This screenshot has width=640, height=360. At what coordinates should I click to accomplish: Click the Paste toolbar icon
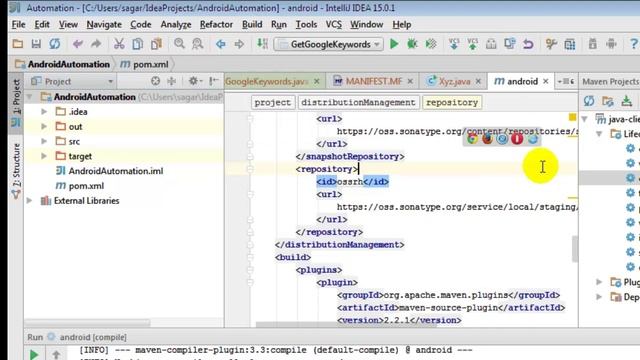click(x=156, y=44)
